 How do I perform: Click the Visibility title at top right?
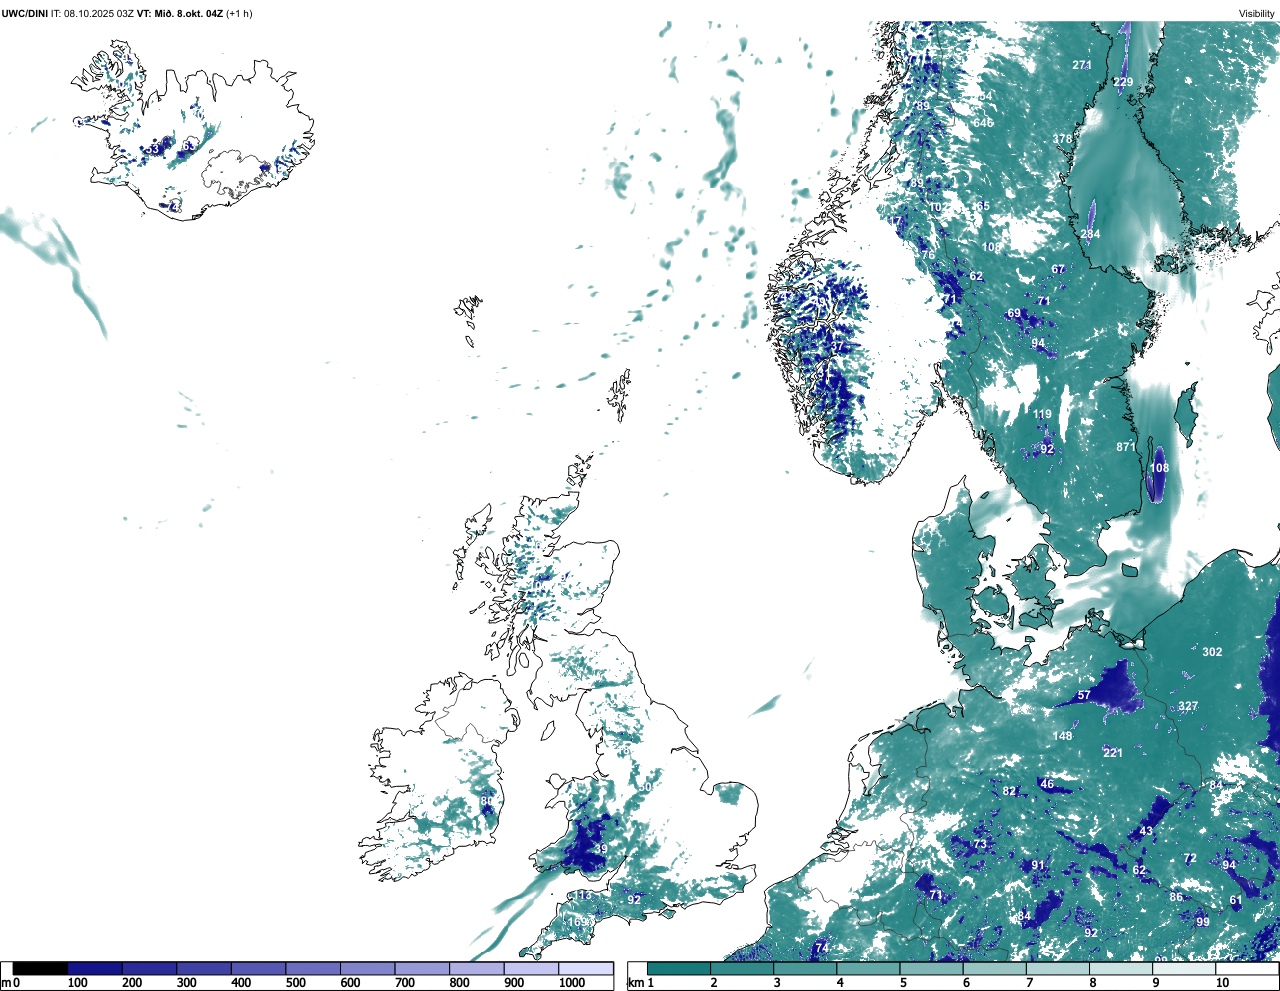(x=1257, y=14)
